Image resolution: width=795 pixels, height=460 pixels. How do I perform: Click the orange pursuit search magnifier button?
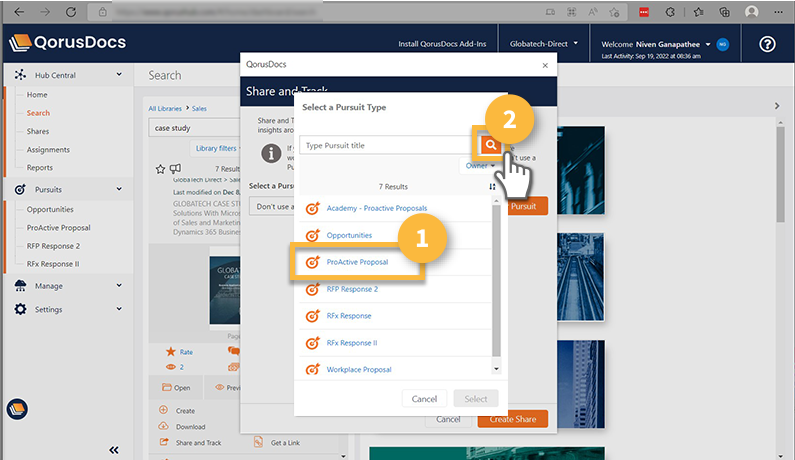click(x=490, y=145)
